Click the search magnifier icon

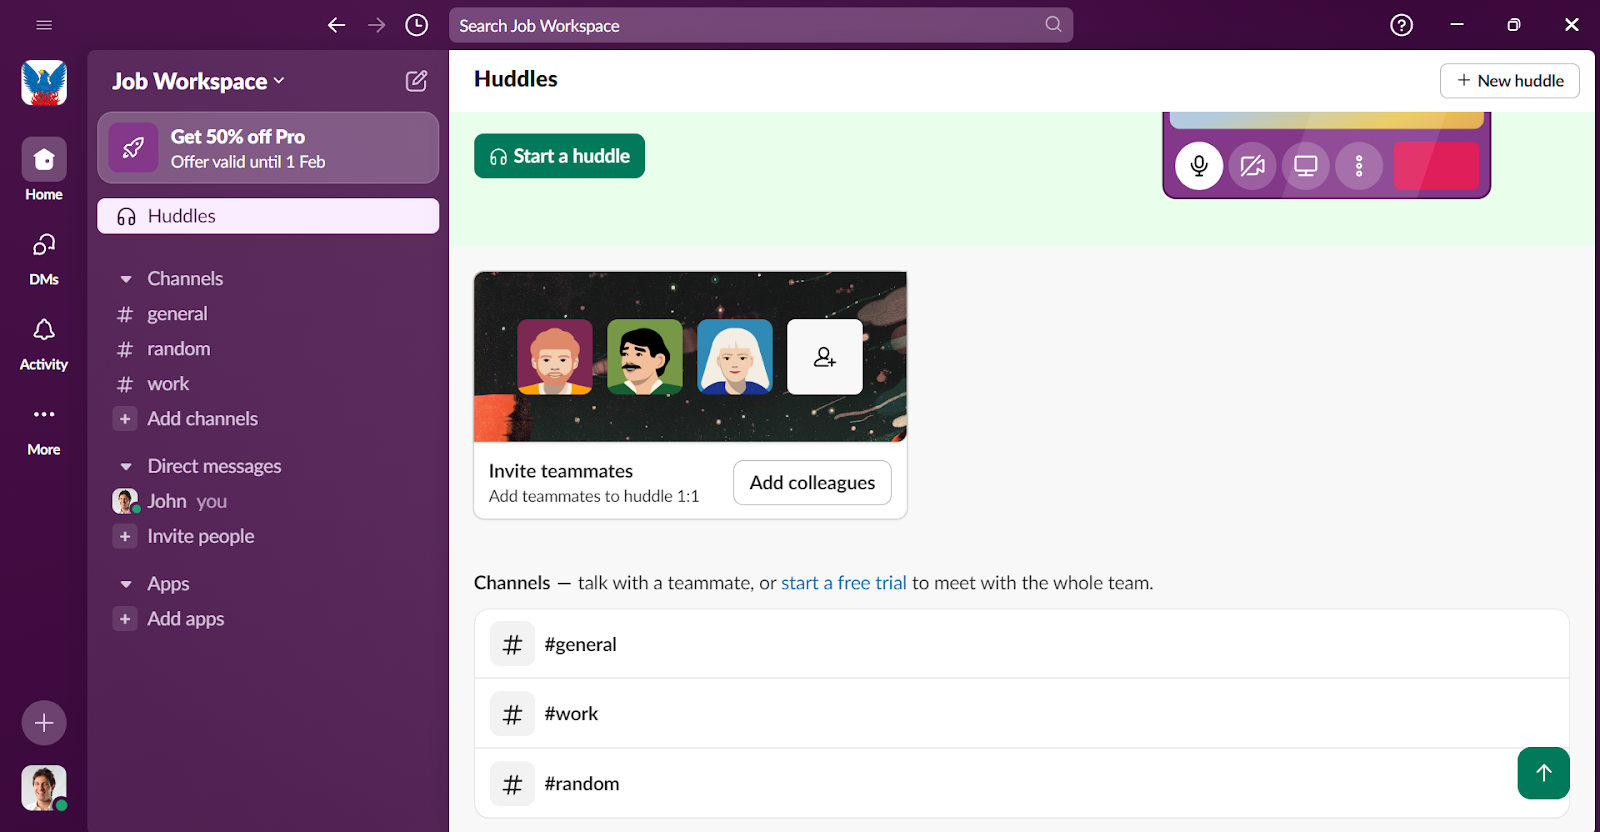(x=1053, y=24)
